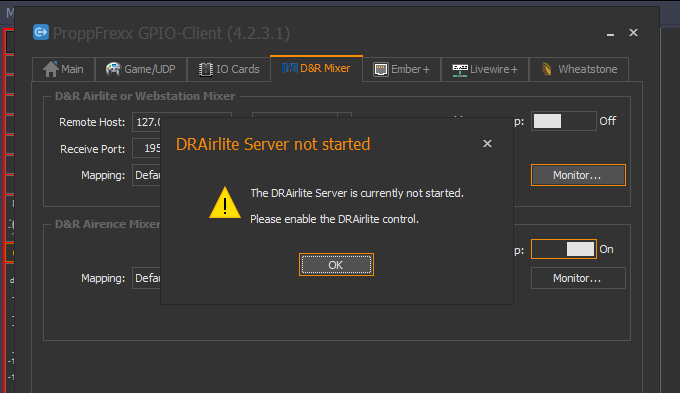Image resolution: width=680 pixels, height=393 pixels.
Task: Click the PropPFrexx GPIO-Client app logo
Action: 41,32
